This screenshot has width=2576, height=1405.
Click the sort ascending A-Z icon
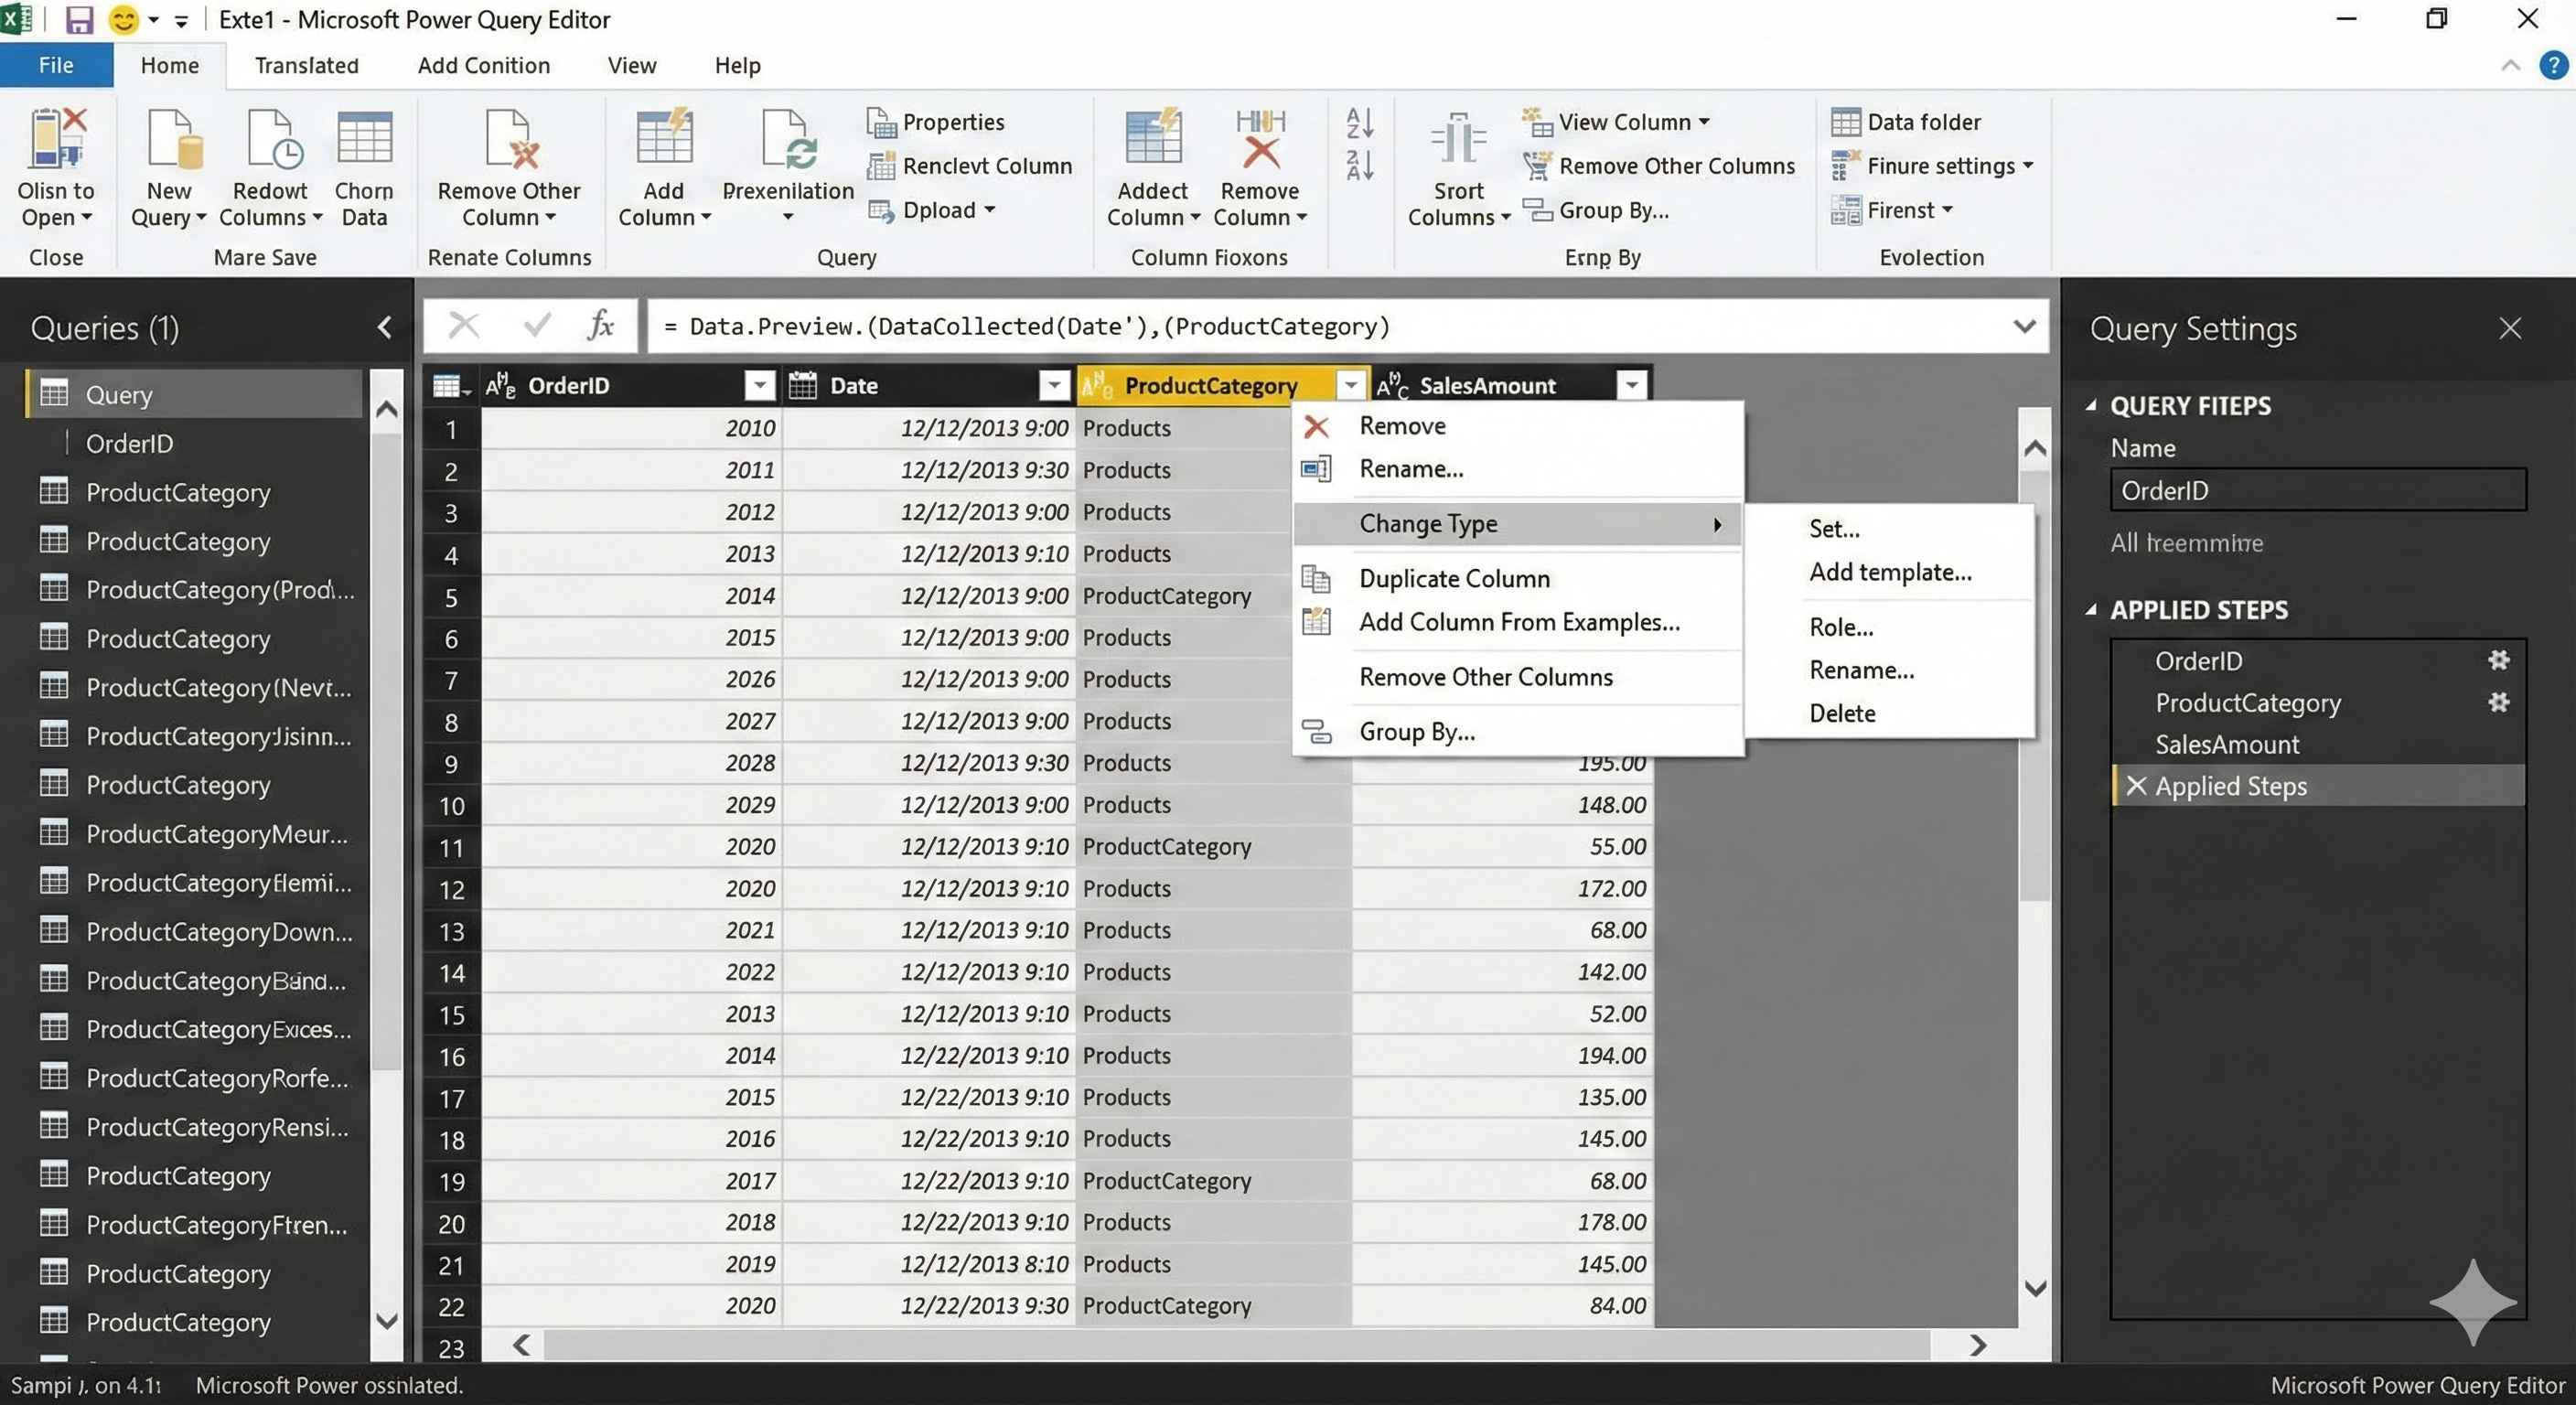pos(1360,123)
